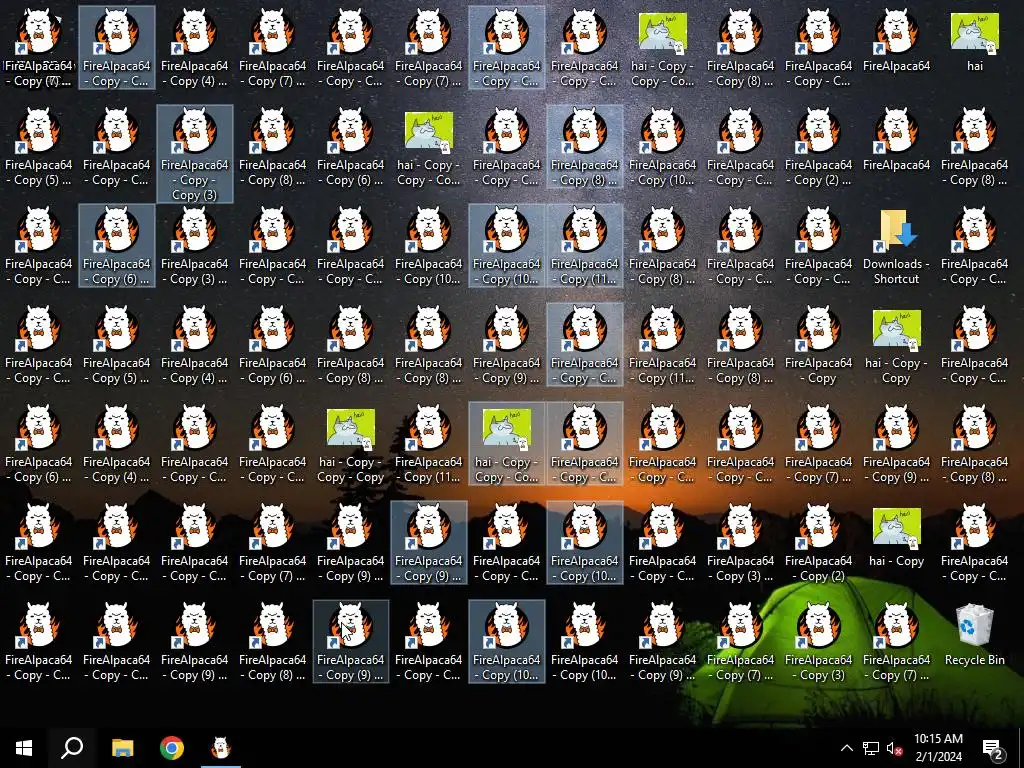
Task: Select the Recycle Bin icon
Action: [x=974, y=635]
